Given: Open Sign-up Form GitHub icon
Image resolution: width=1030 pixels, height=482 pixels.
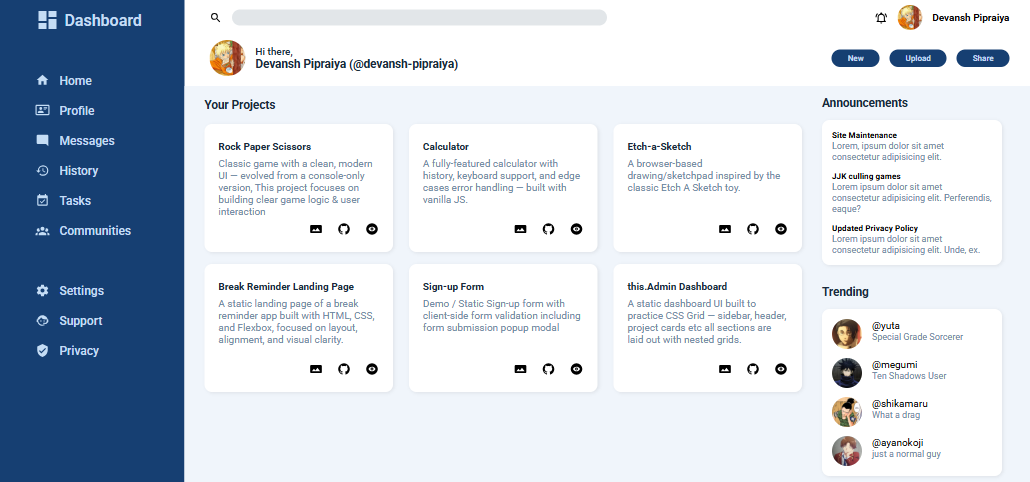Looking at the screenshot, I should [549, 369].
